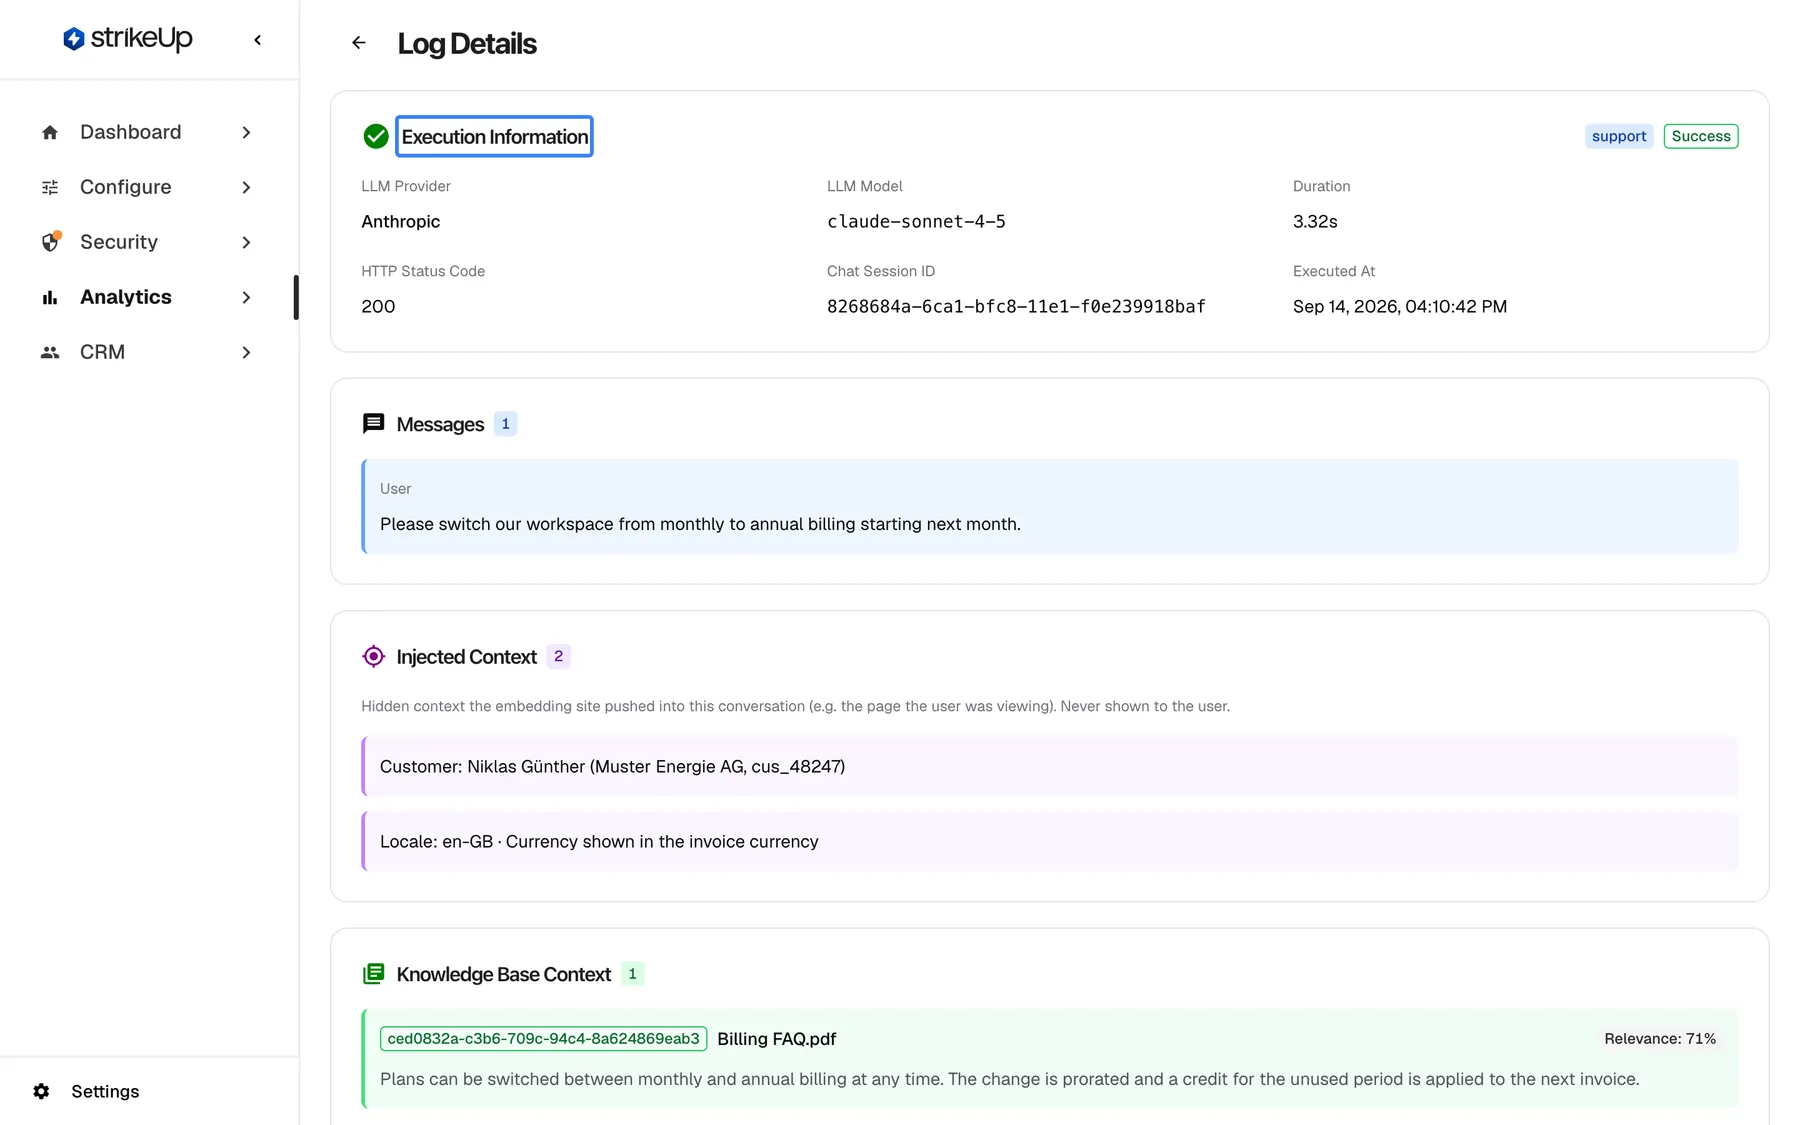The width and height of the screenshot is (1800, 1125).
Task: Go back using the arrow beside Log Details
Action: pyautogui.click(x=359, y=43)
